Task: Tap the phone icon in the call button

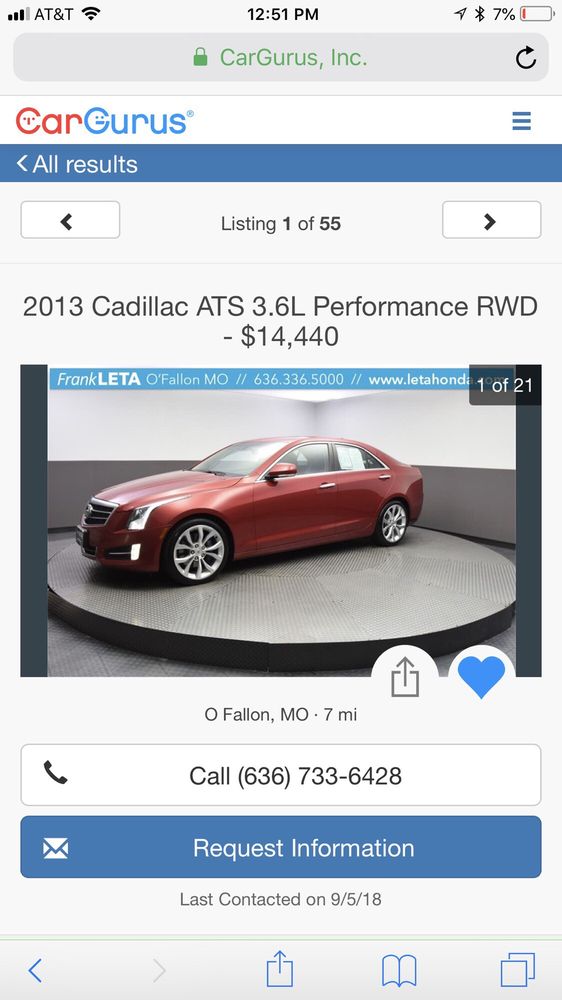Action: point(55,773)
